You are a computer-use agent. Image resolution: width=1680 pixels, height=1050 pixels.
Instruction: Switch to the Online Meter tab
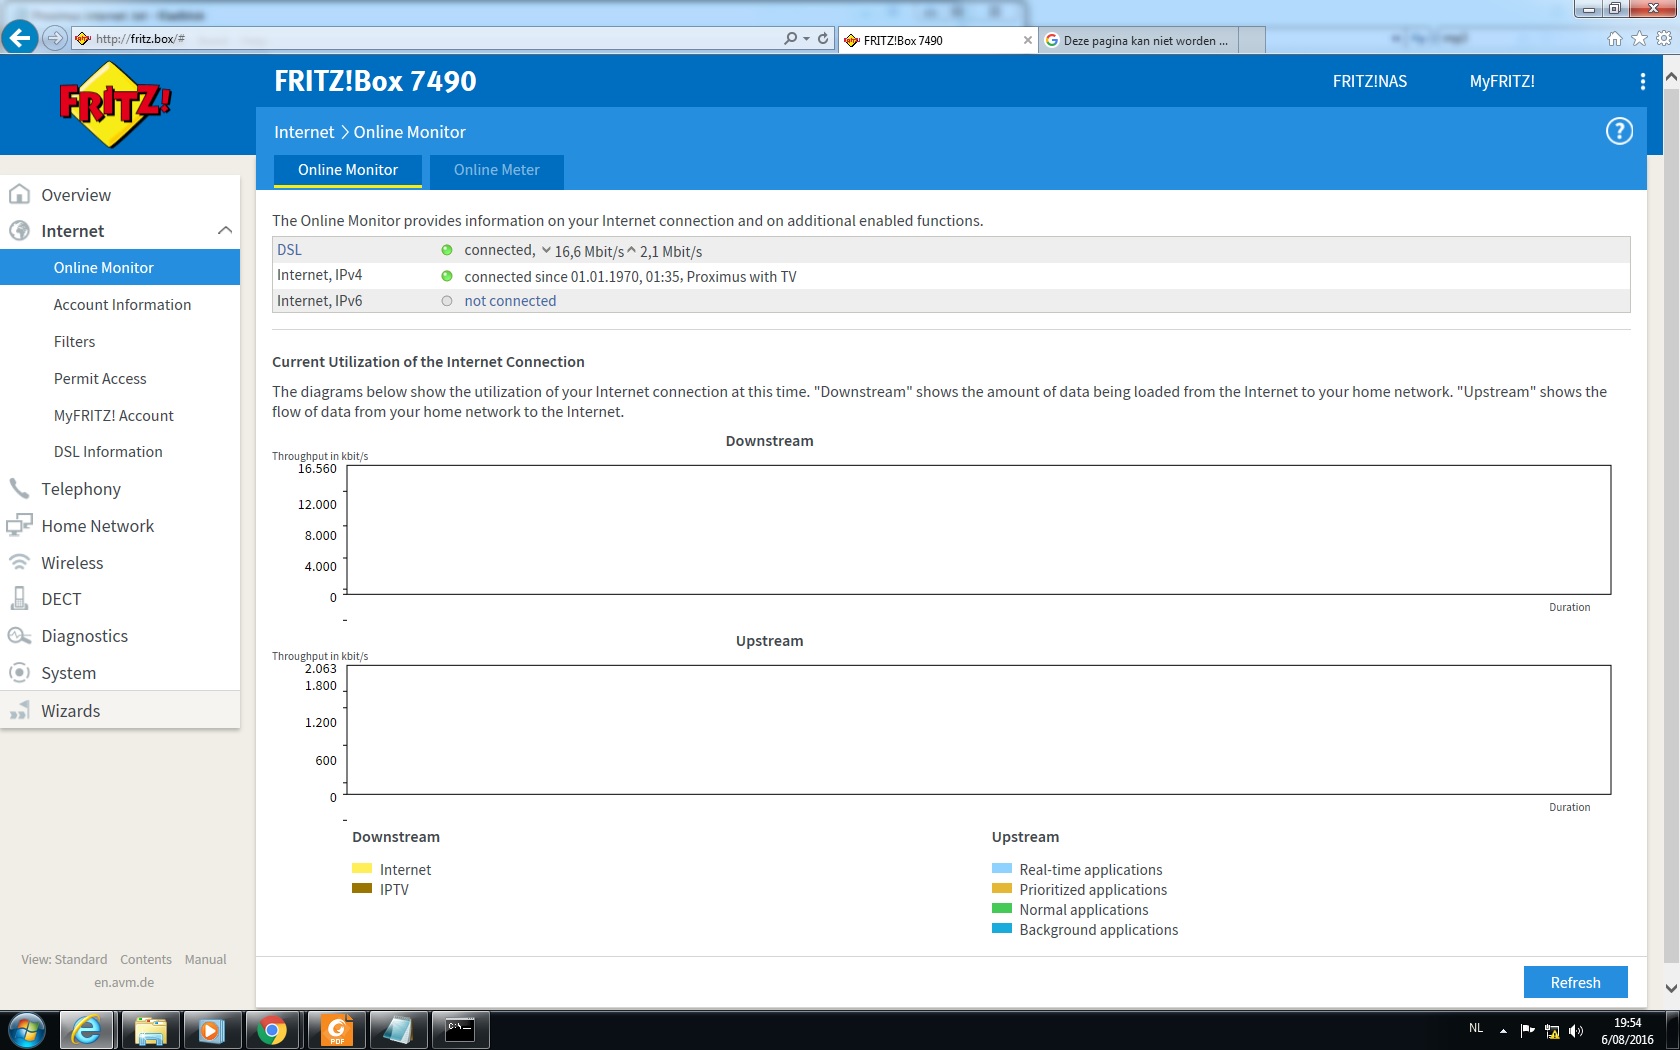(496, 170)
